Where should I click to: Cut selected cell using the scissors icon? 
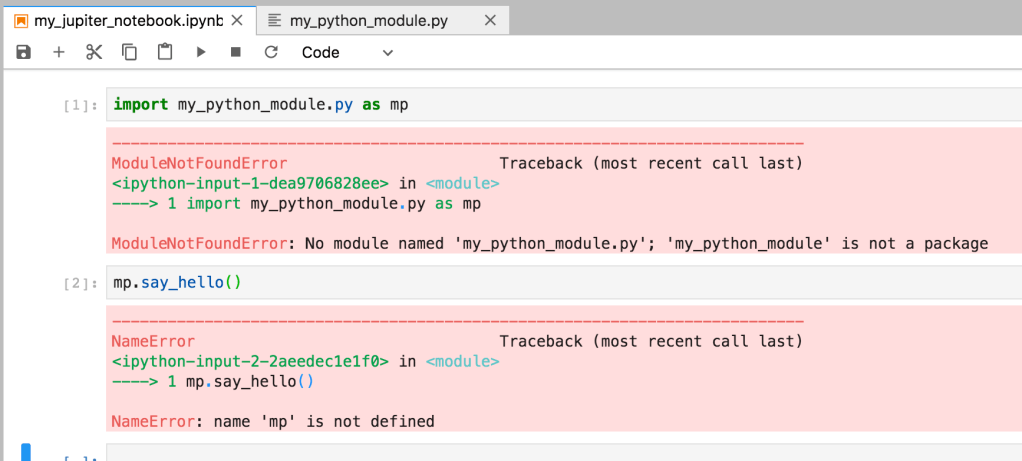click(x=95, y=52)
